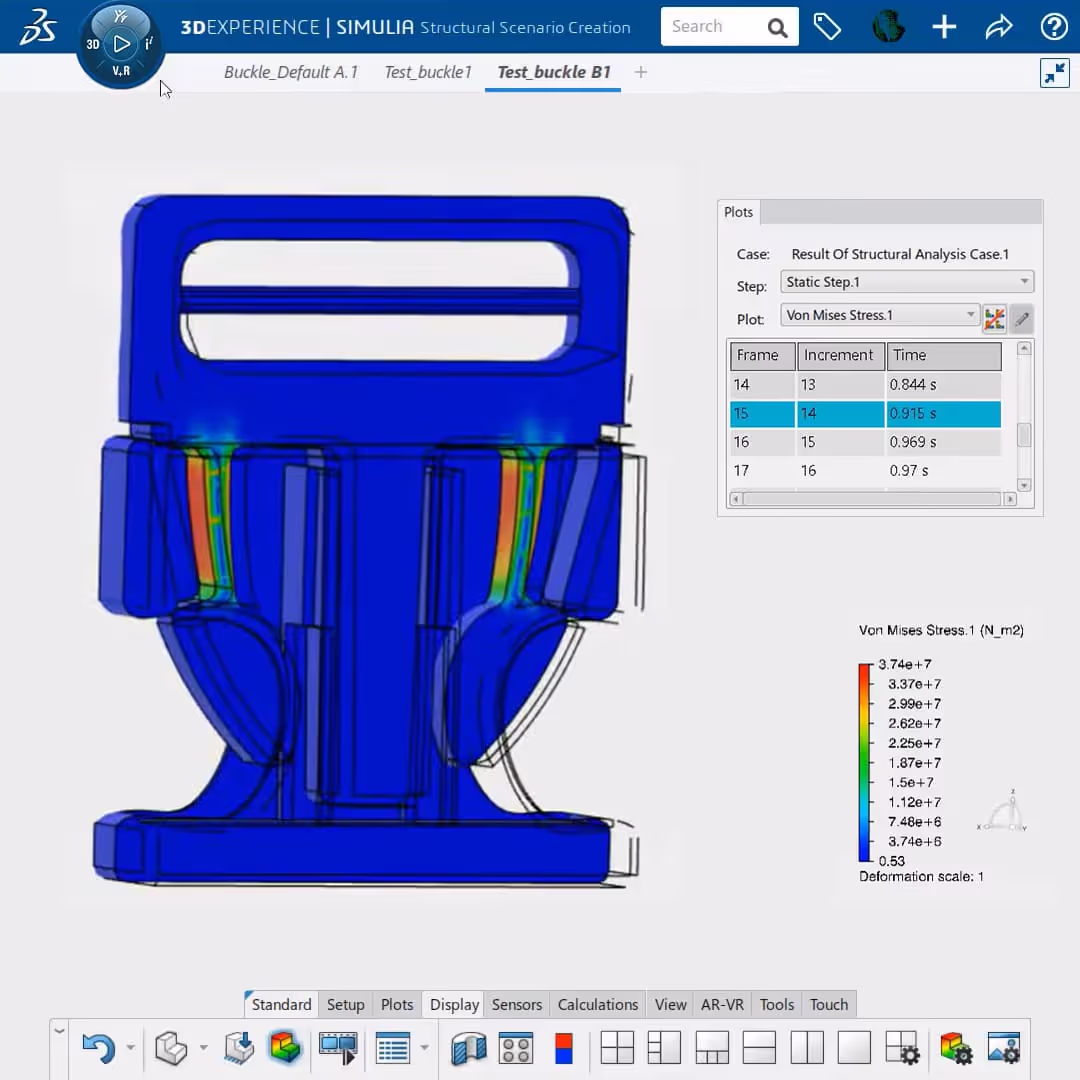
Task: Open the image settings gear icon
Action: click(1004, 1048)
